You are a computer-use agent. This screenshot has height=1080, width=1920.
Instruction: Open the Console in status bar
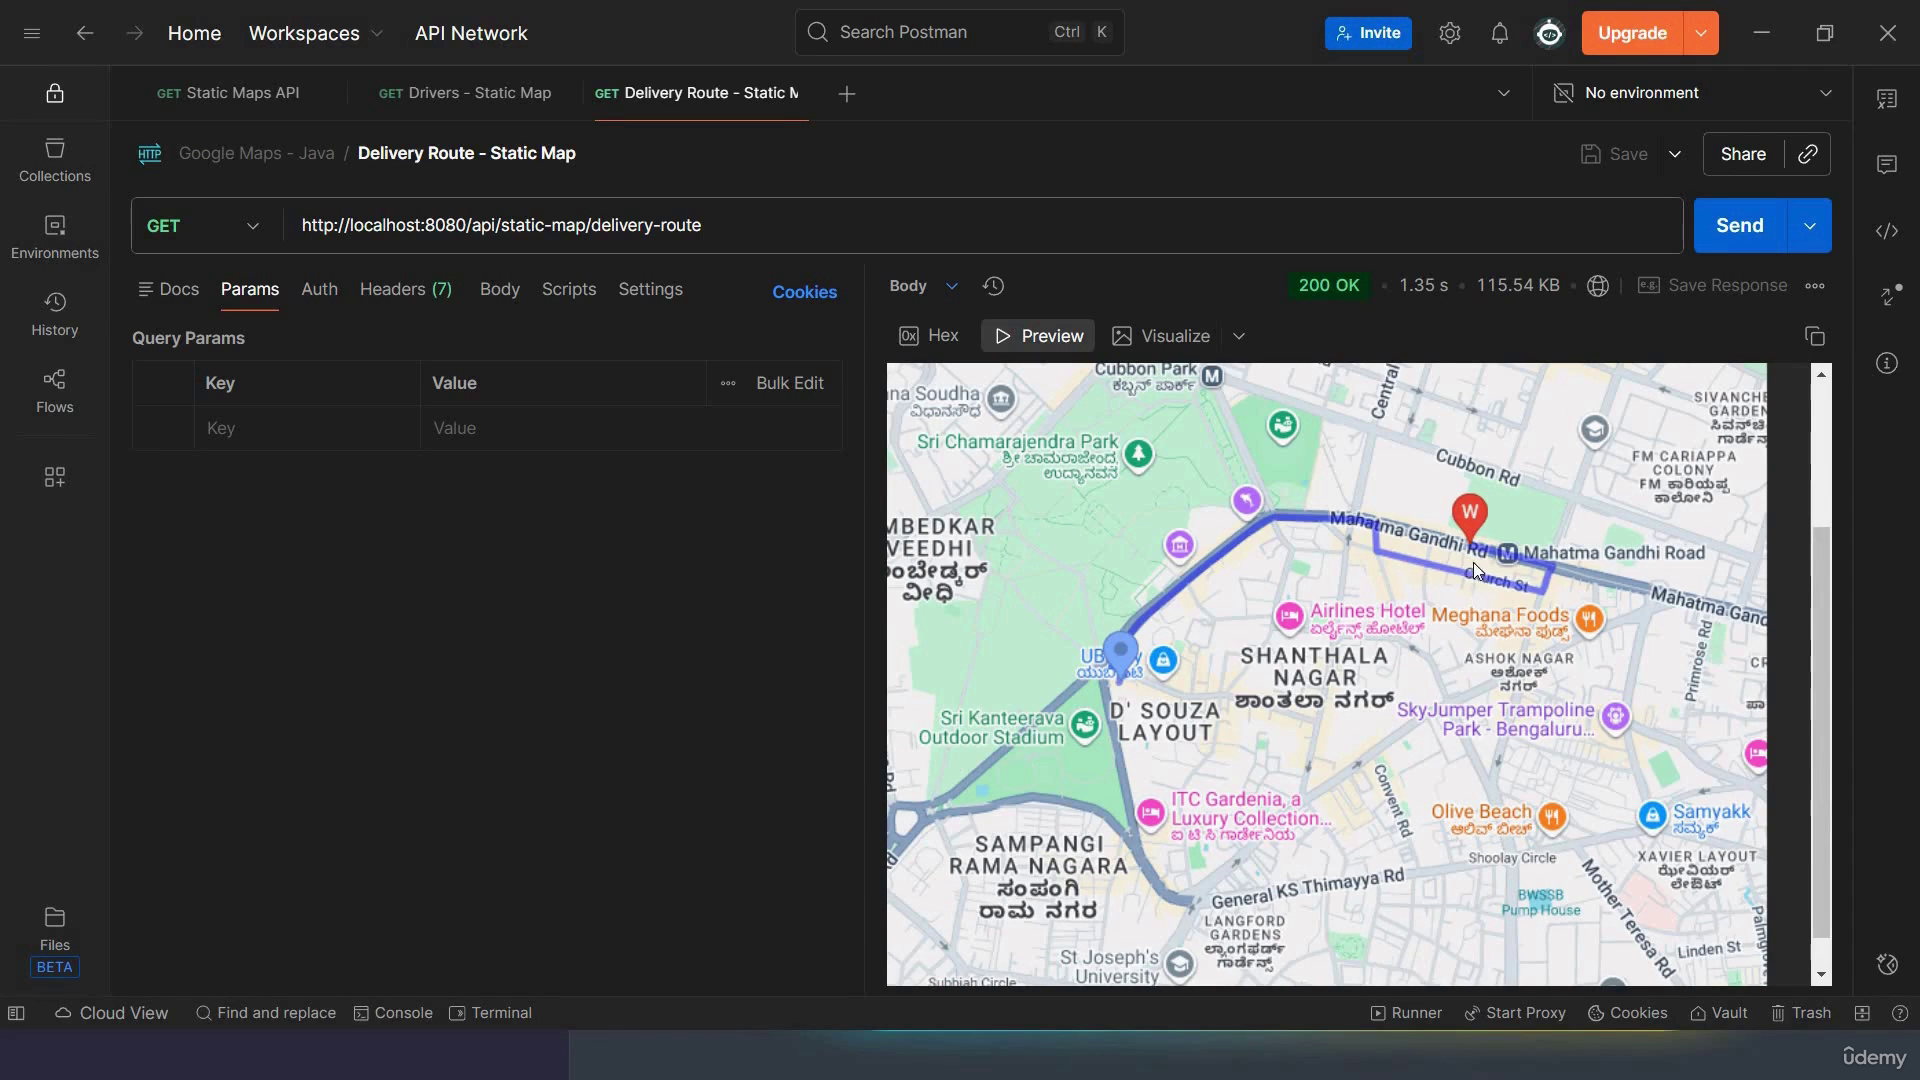point(393,1013)
